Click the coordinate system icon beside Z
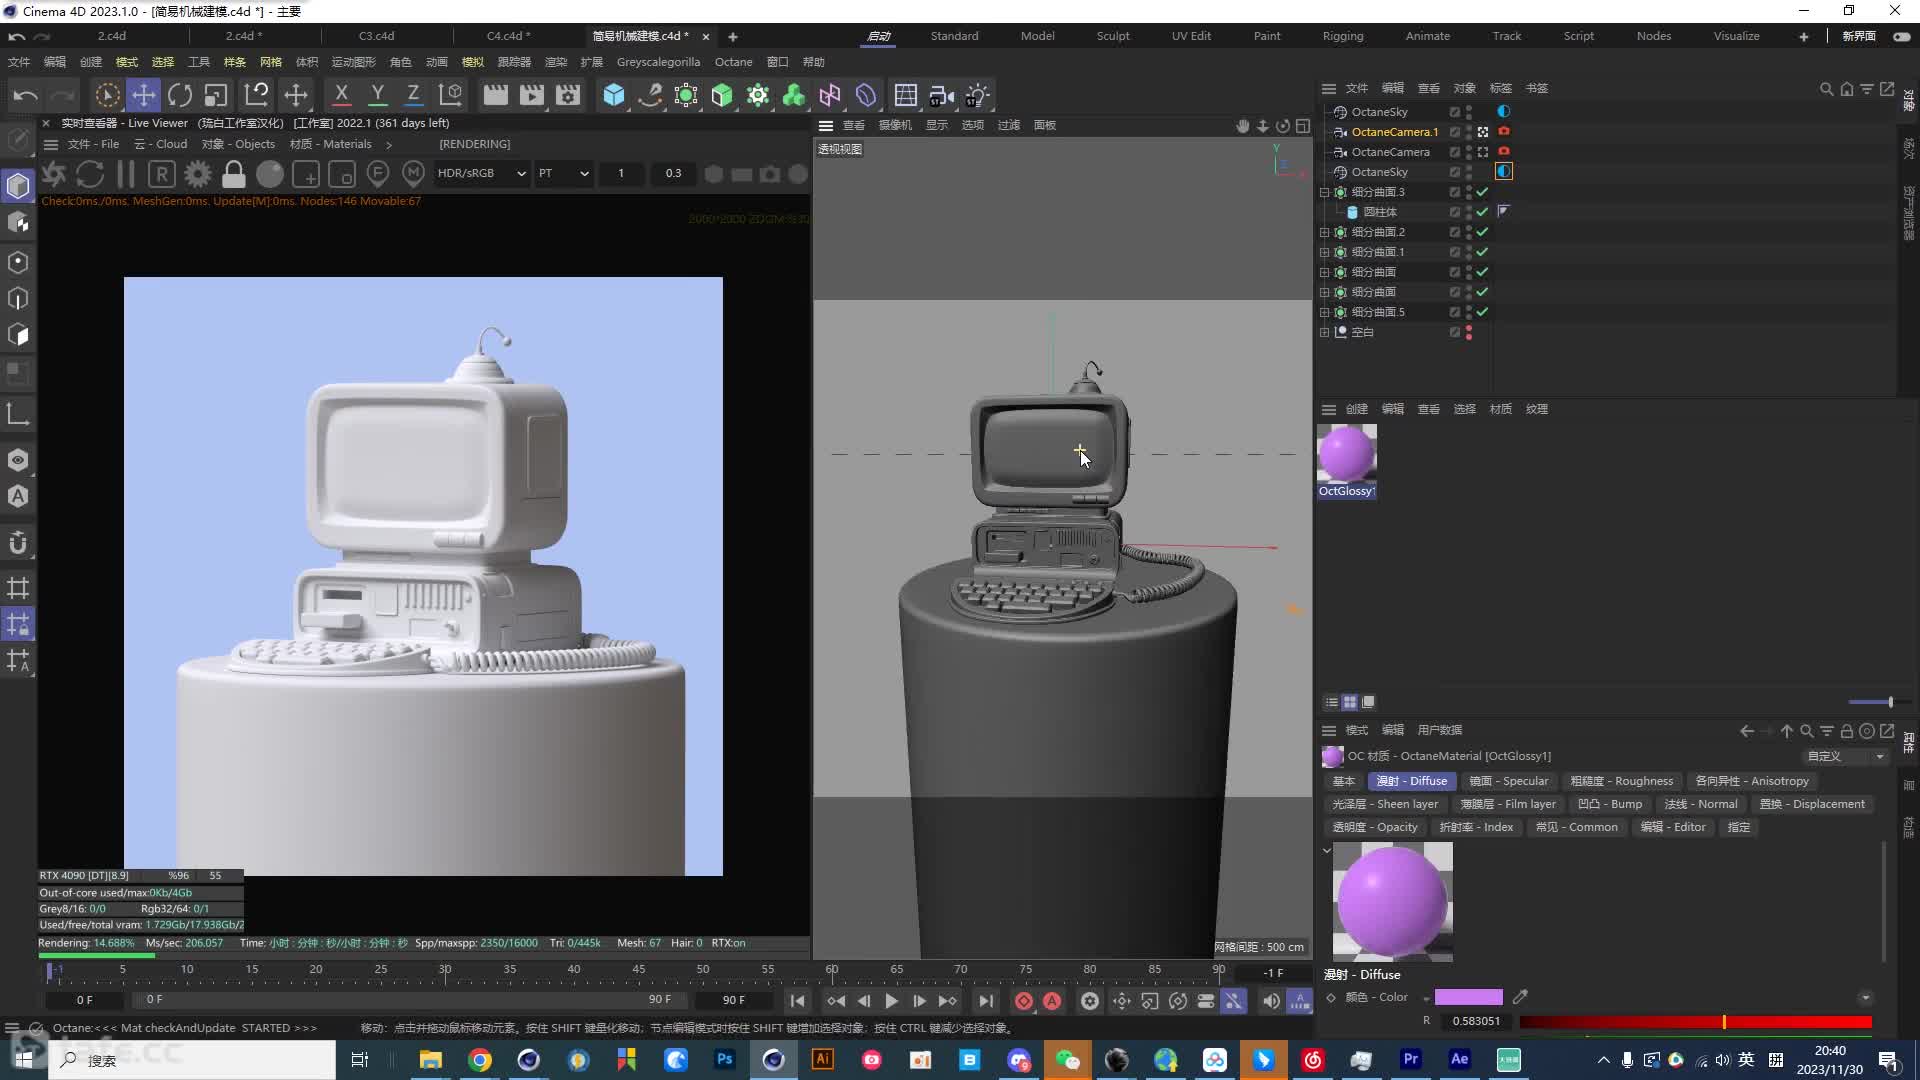The height and width of the screenshot is (1080, 1920). 451,95
